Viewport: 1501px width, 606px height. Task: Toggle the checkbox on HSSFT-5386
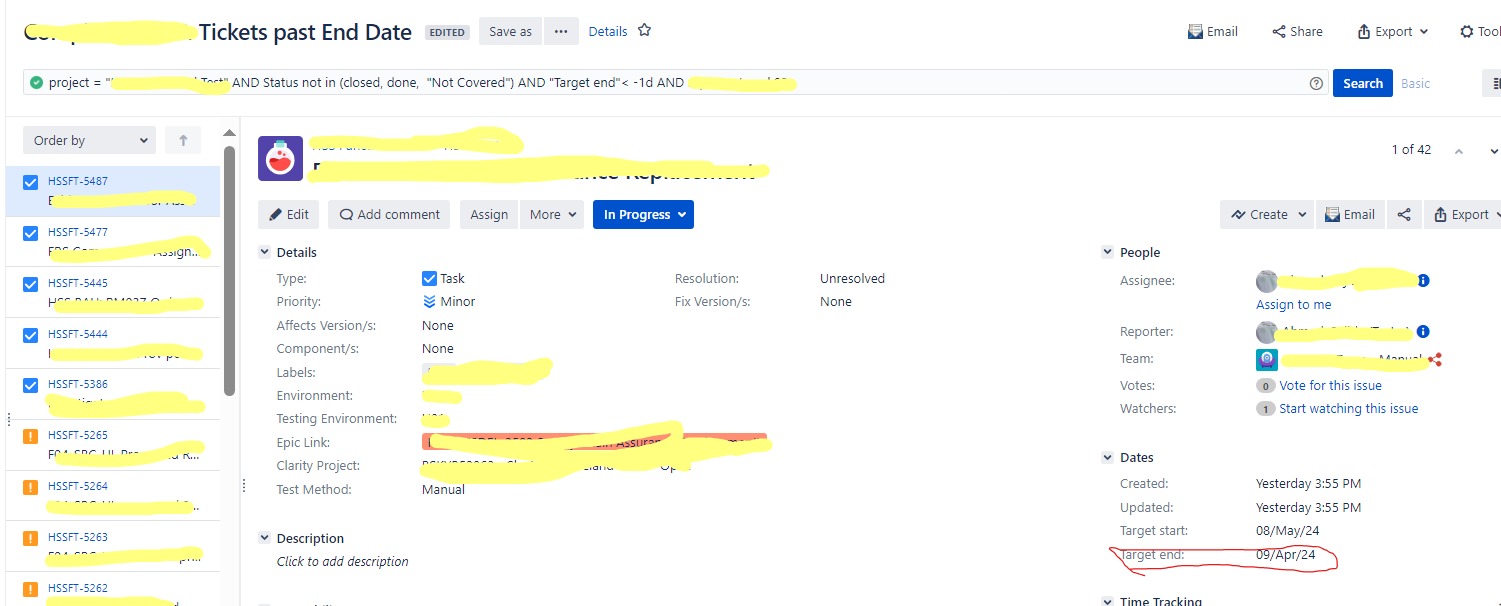point(29,384)
